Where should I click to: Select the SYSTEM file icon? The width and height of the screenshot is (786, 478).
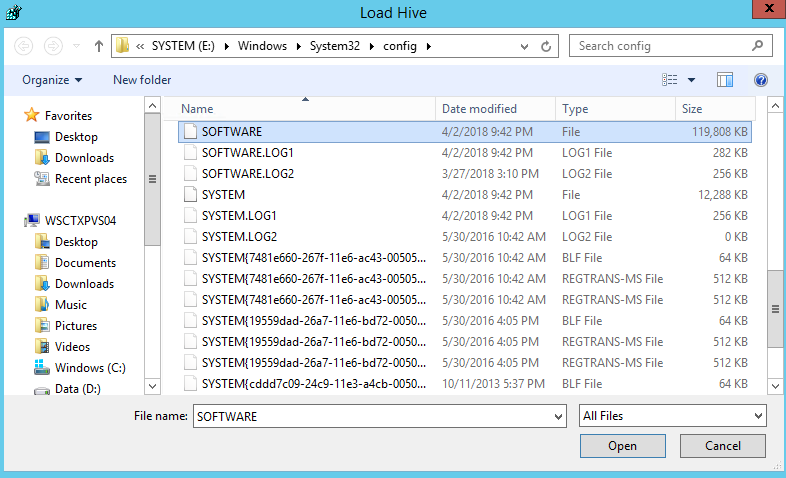tap(190, 195)
